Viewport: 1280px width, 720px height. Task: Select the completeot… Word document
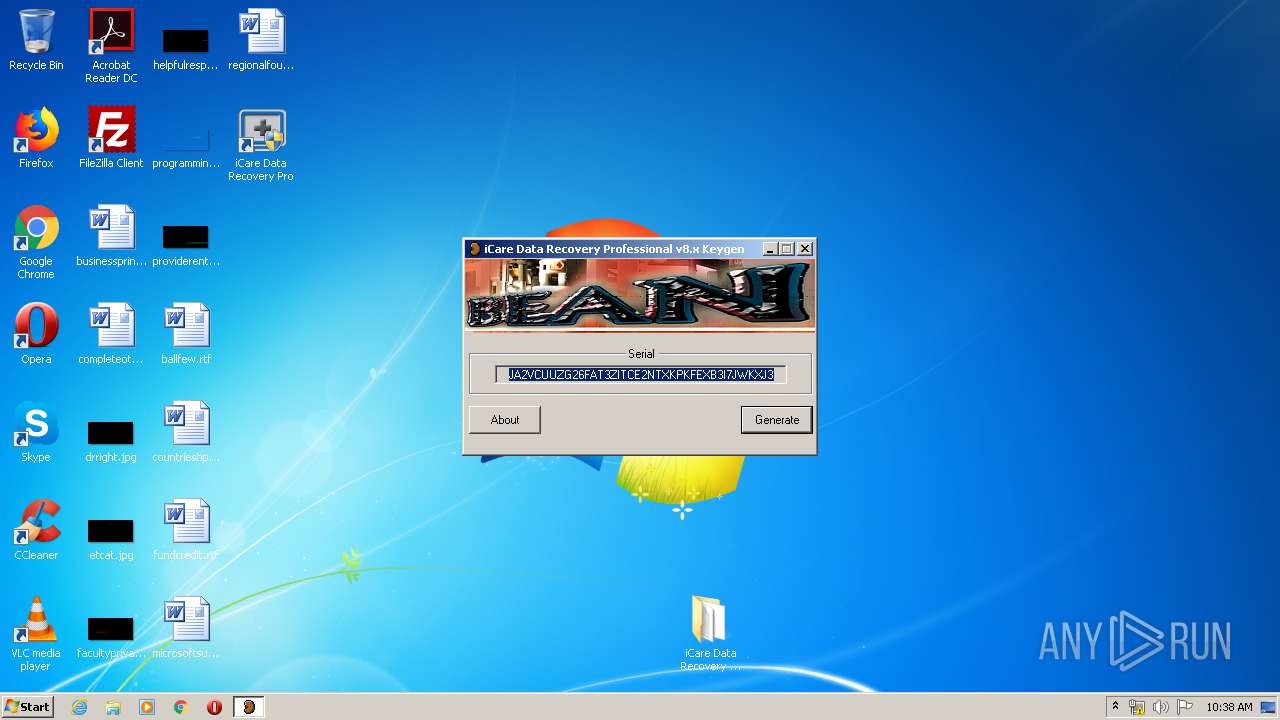(111, 335)
